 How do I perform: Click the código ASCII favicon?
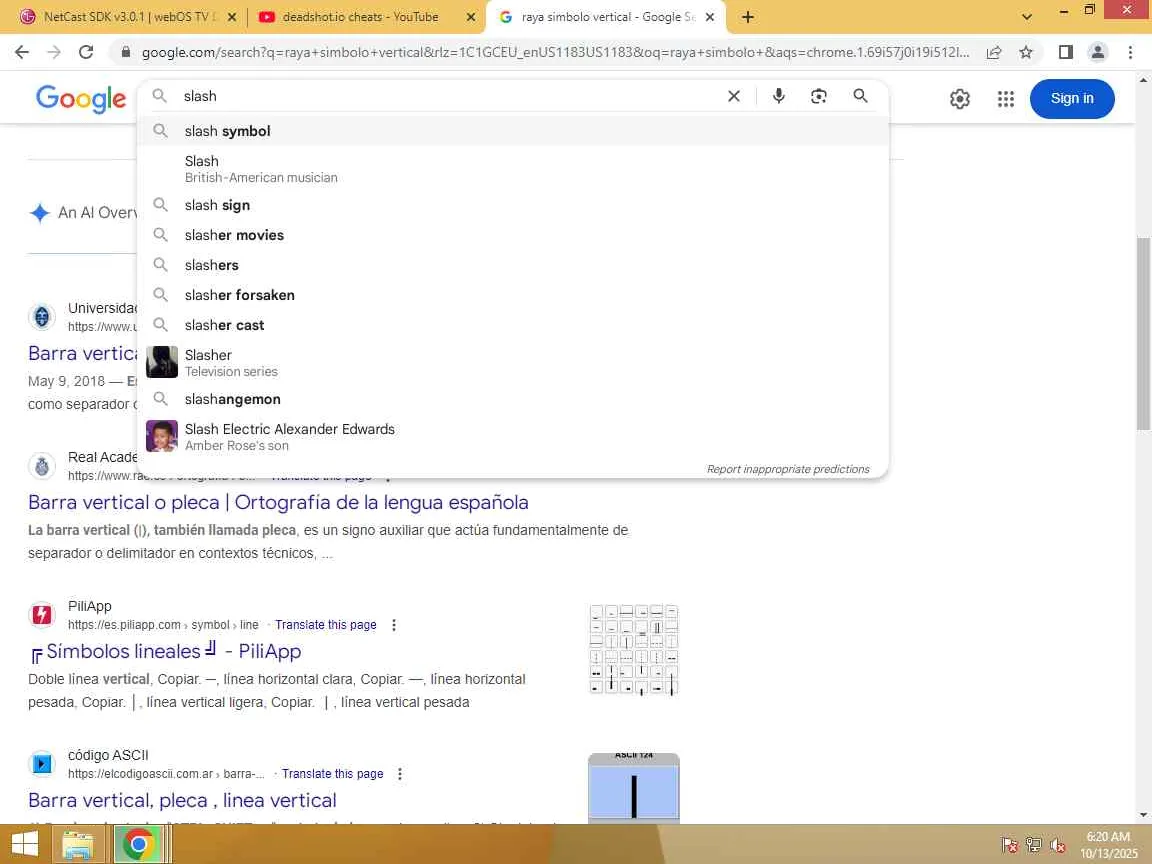click(x=42, y=764)
